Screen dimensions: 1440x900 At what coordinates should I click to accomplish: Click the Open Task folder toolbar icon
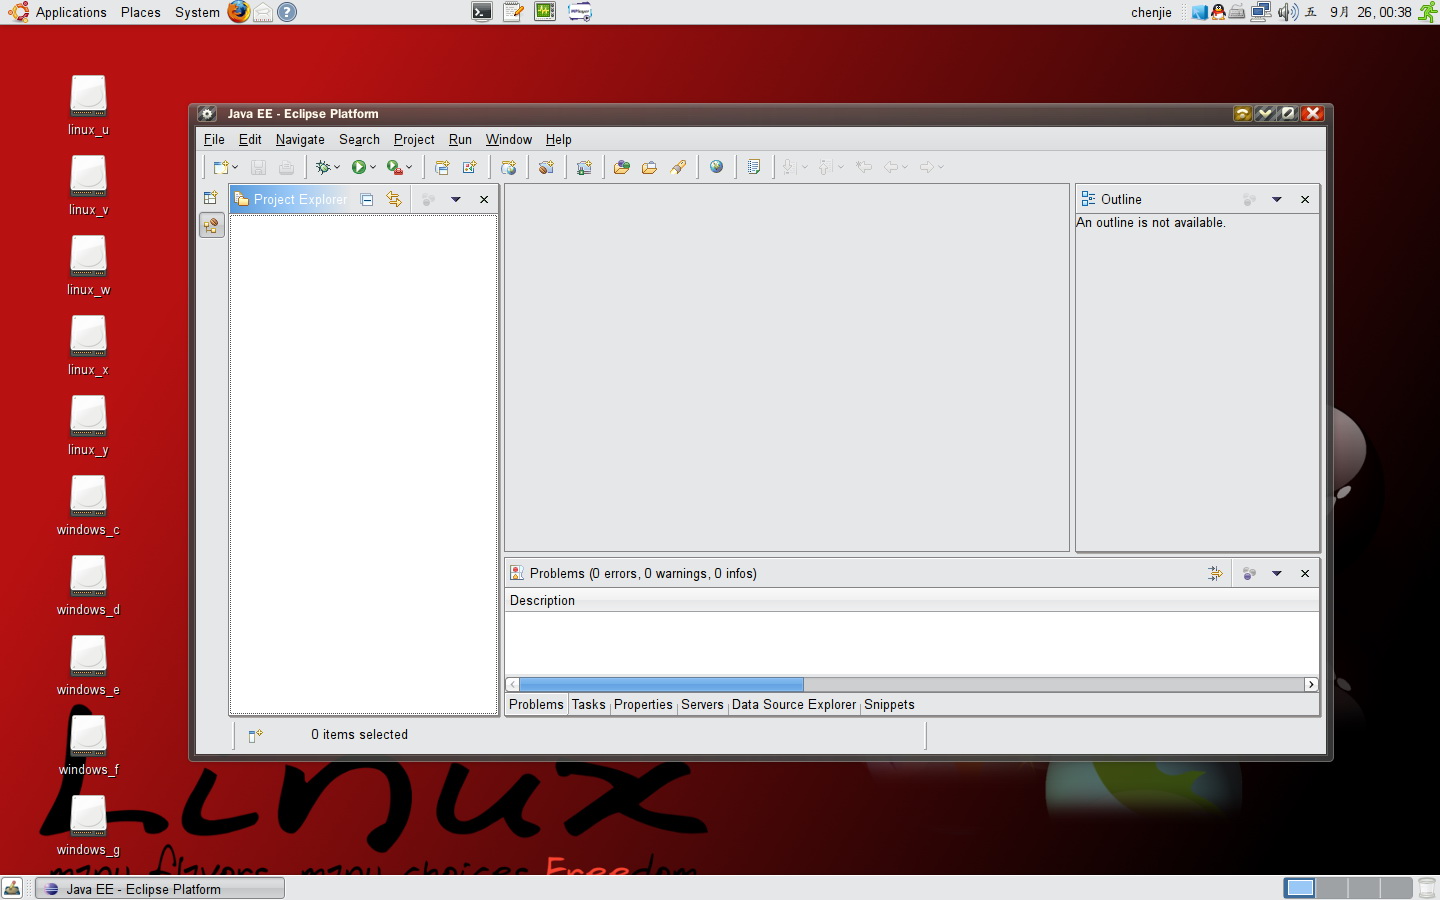649,167
